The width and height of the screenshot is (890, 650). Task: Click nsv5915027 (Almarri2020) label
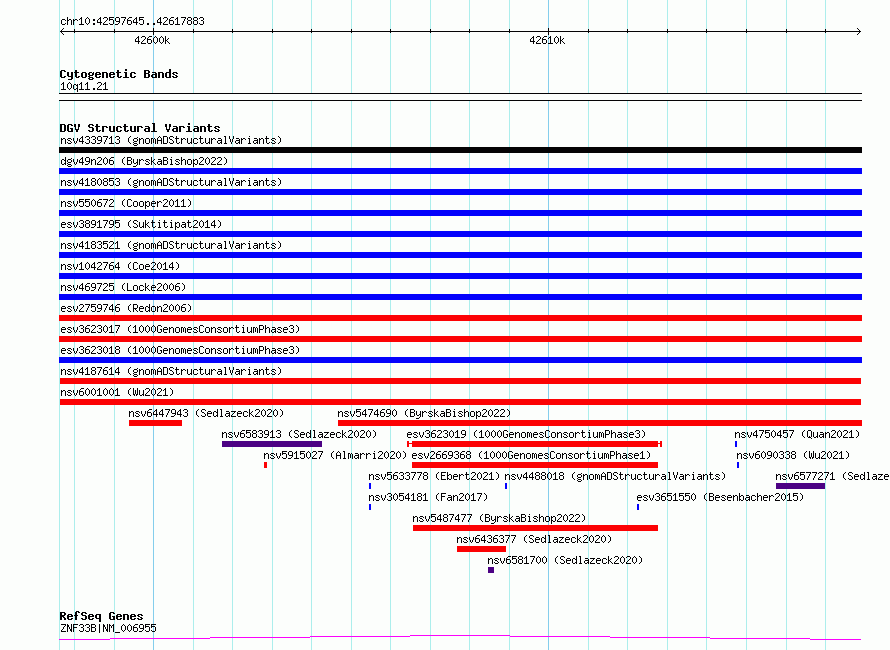tap(335, 455)
